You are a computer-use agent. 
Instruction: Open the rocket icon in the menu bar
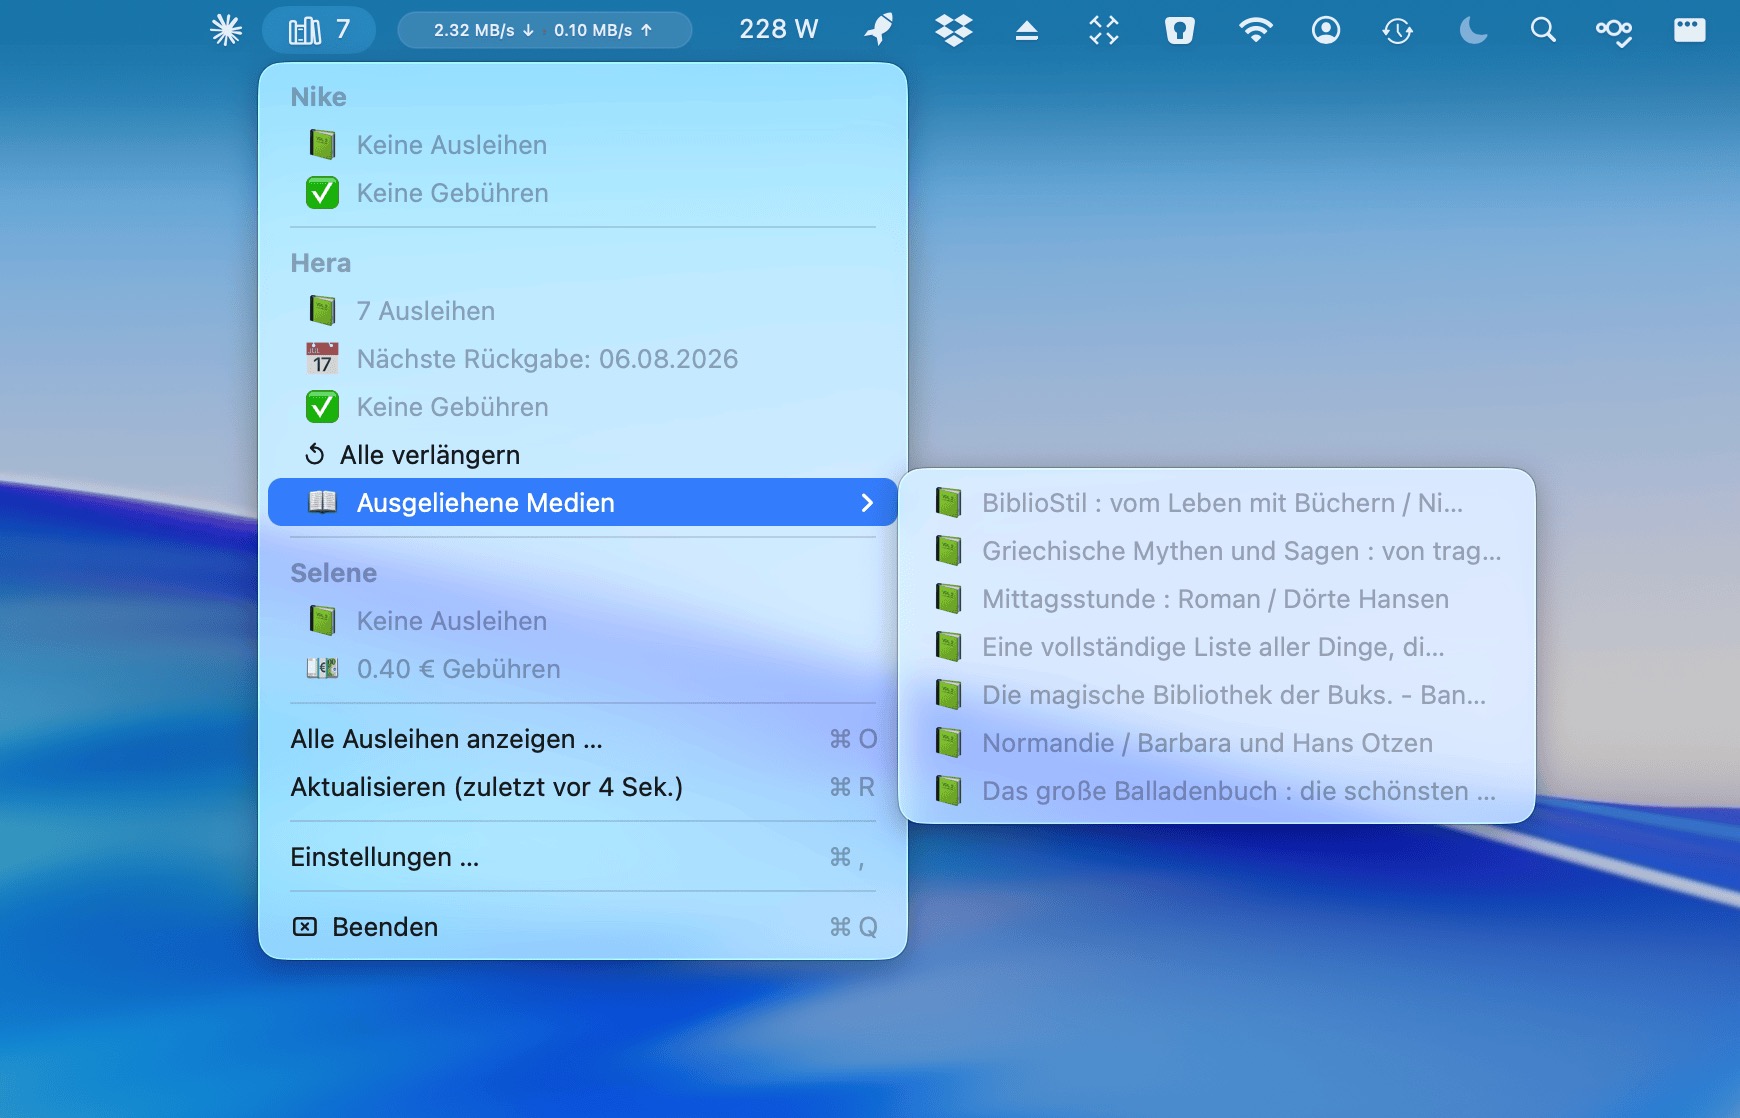pos(879,30)
